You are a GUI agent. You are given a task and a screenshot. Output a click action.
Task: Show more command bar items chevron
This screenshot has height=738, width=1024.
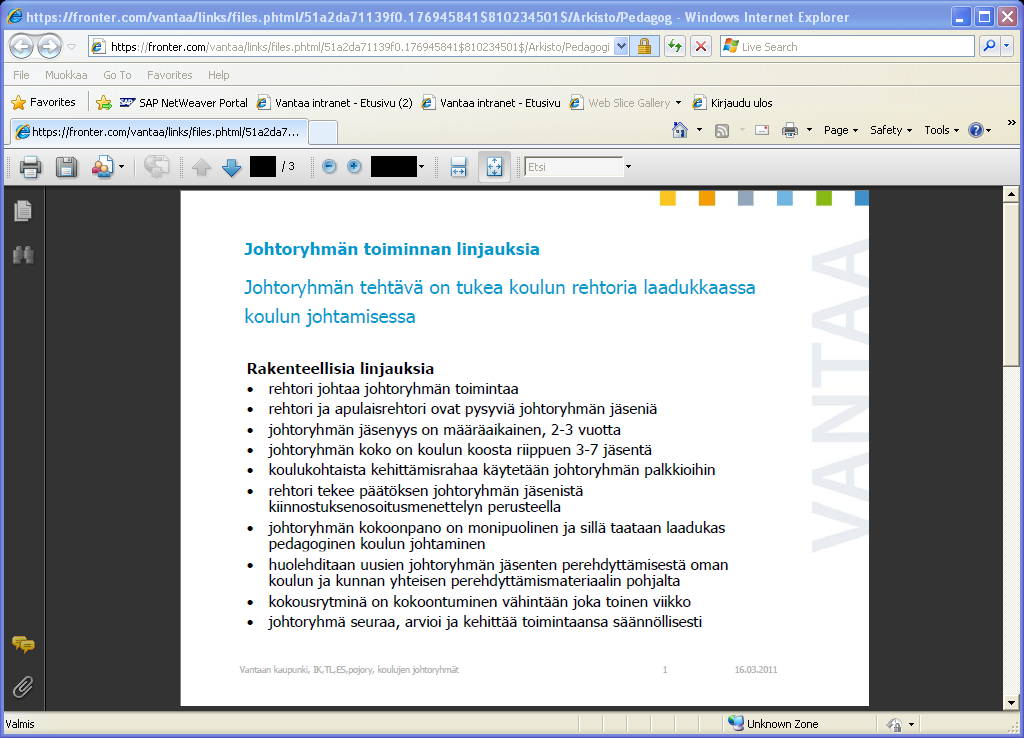click(x=1012, y=123)
